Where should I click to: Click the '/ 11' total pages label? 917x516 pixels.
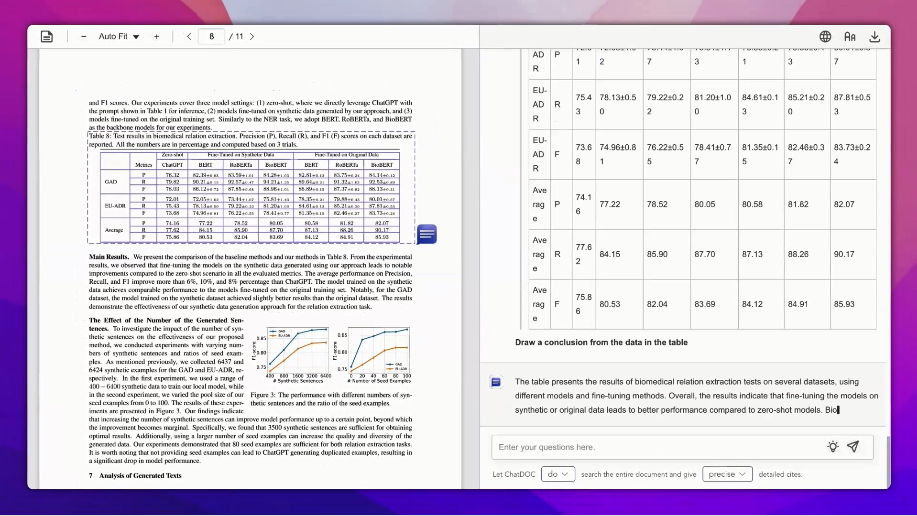(236, 36)
